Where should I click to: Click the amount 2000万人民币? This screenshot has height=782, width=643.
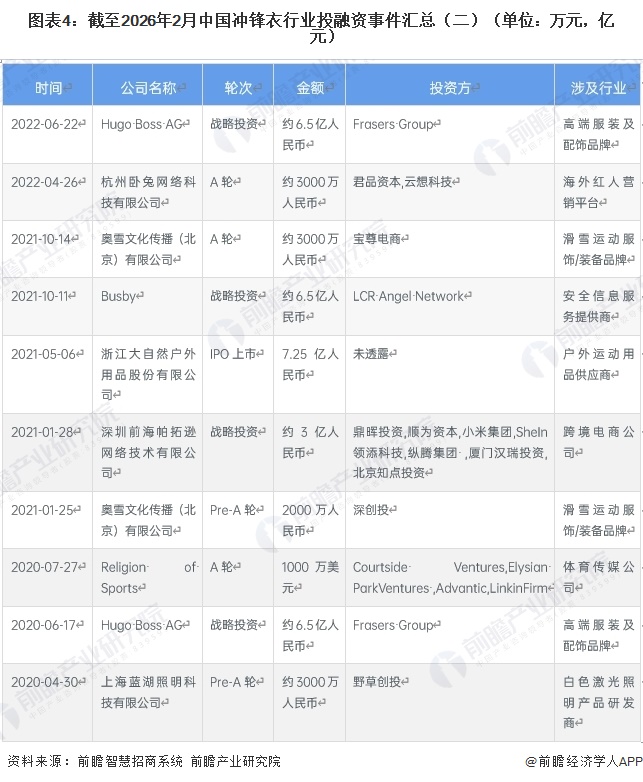click(x=310, y=520)
